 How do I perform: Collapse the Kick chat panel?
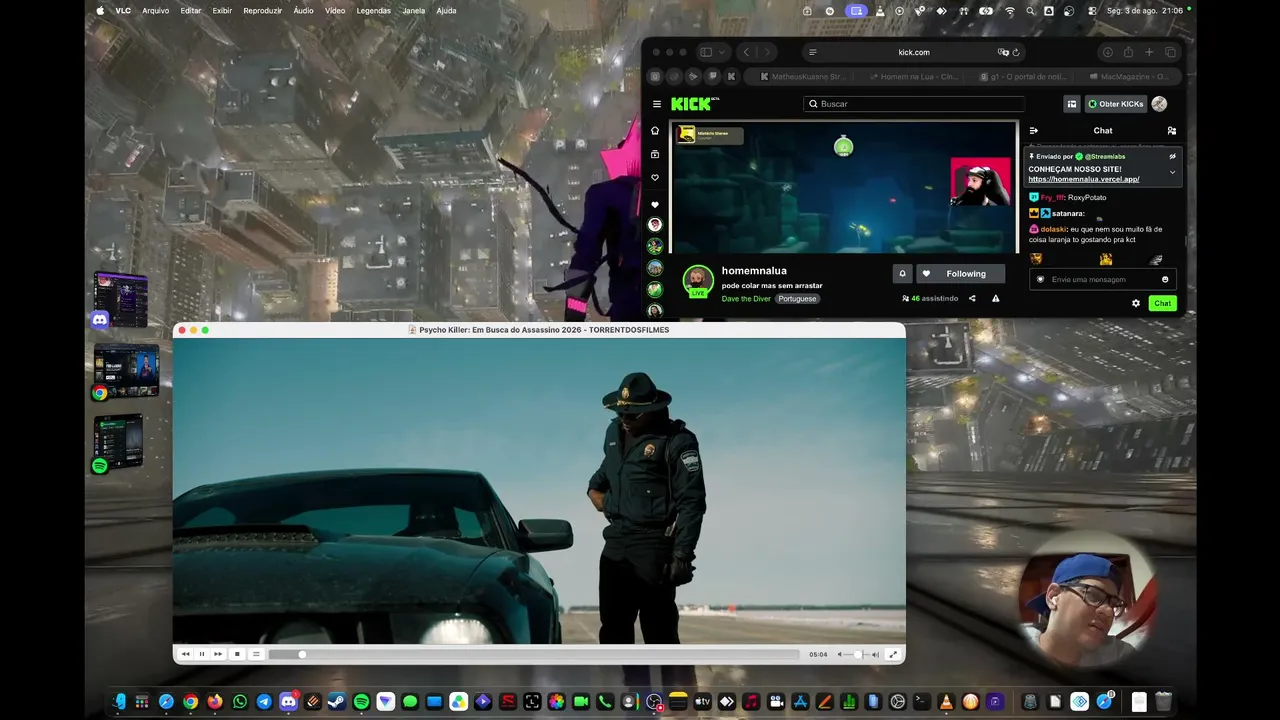click(x=1034, y=131)
